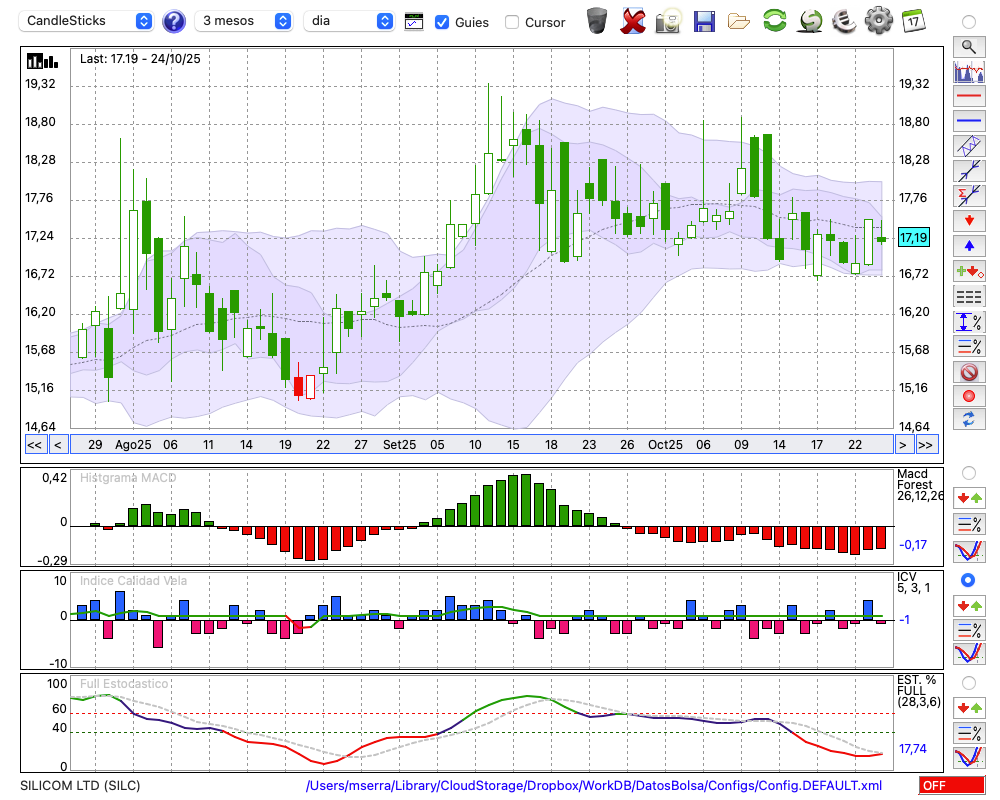
Task: Open the 3 mesos period dropdown
Action: [x=244, y=21]
